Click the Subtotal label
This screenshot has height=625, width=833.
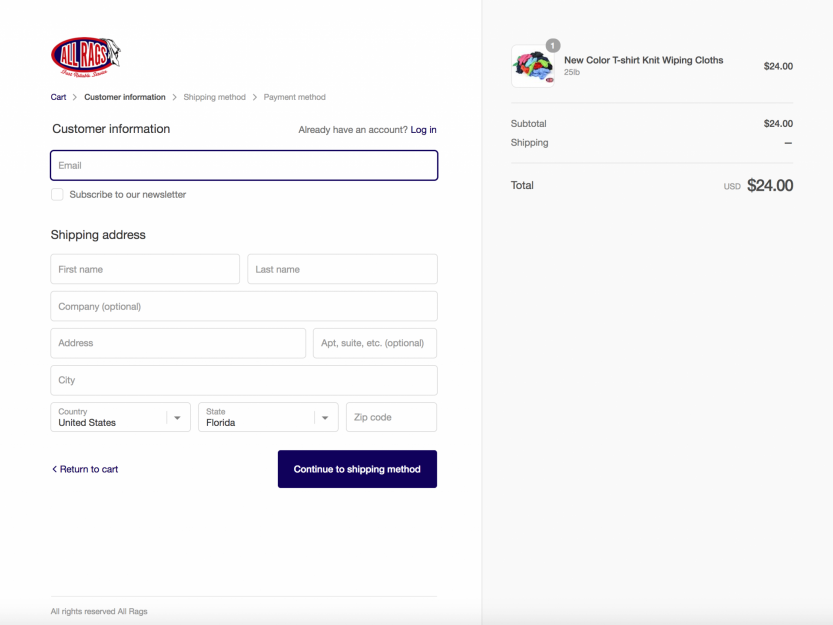click(x=529, y=123)
